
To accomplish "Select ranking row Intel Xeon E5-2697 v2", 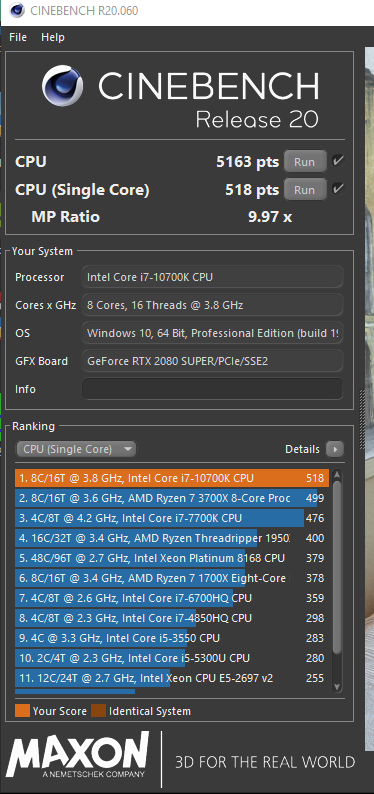I will [172, 678].
